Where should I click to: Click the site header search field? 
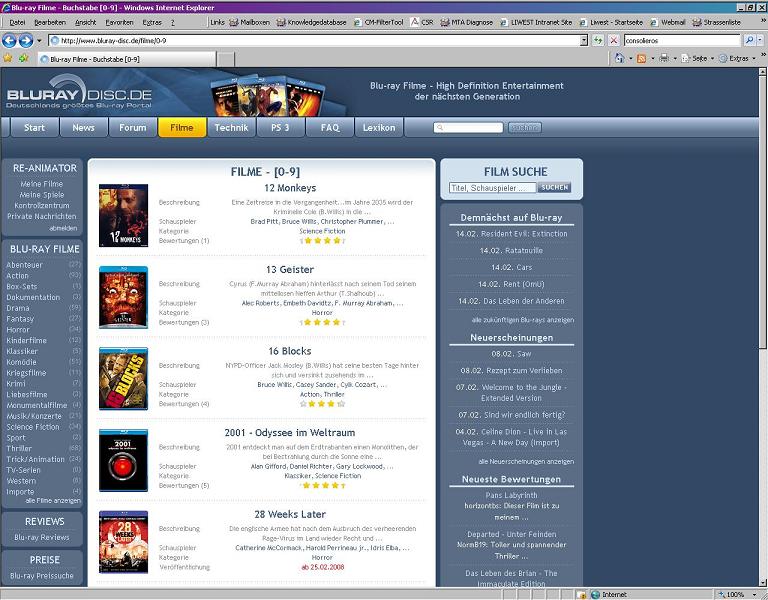(x=468, y=128)
